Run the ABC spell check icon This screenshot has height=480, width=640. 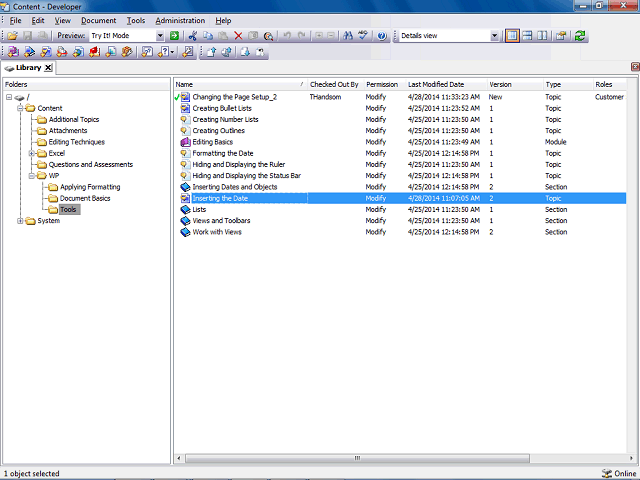coord(363,36)
